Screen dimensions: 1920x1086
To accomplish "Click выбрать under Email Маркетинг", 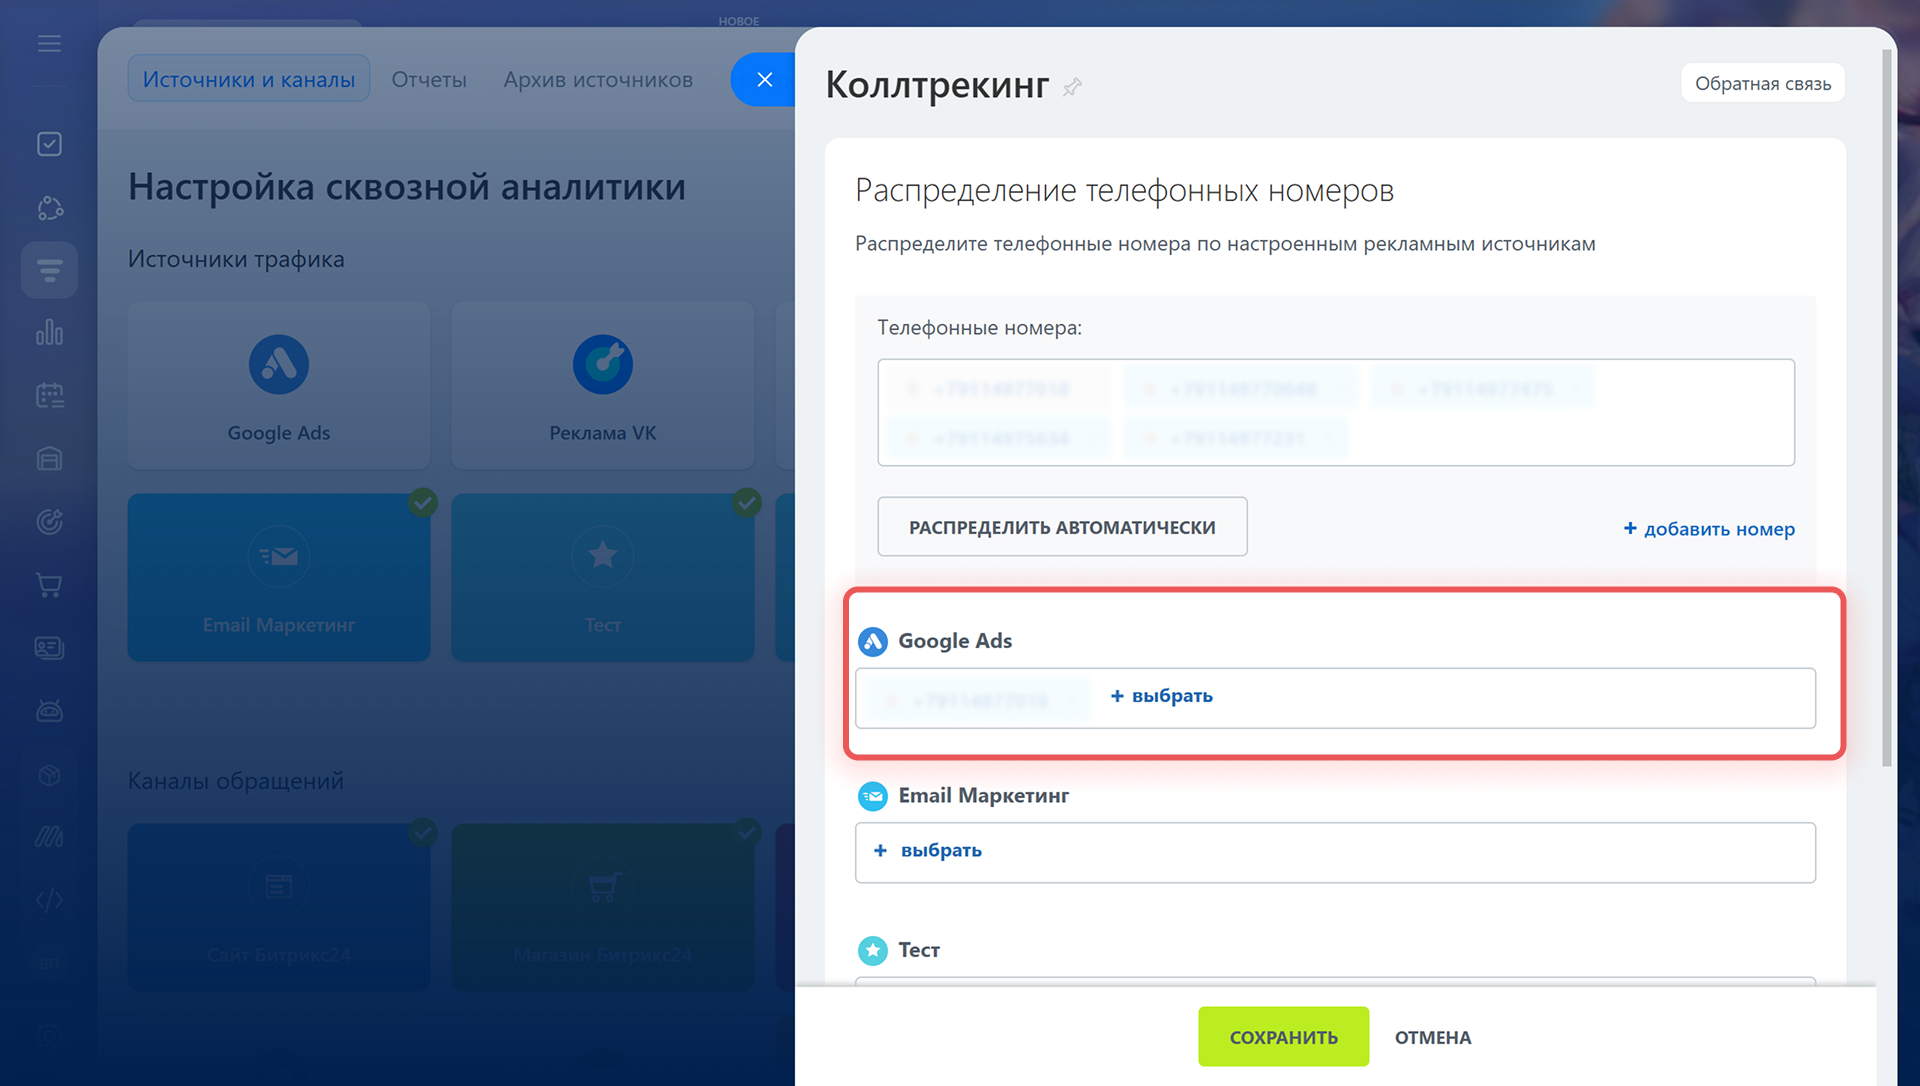I will (x=928, y=851).
